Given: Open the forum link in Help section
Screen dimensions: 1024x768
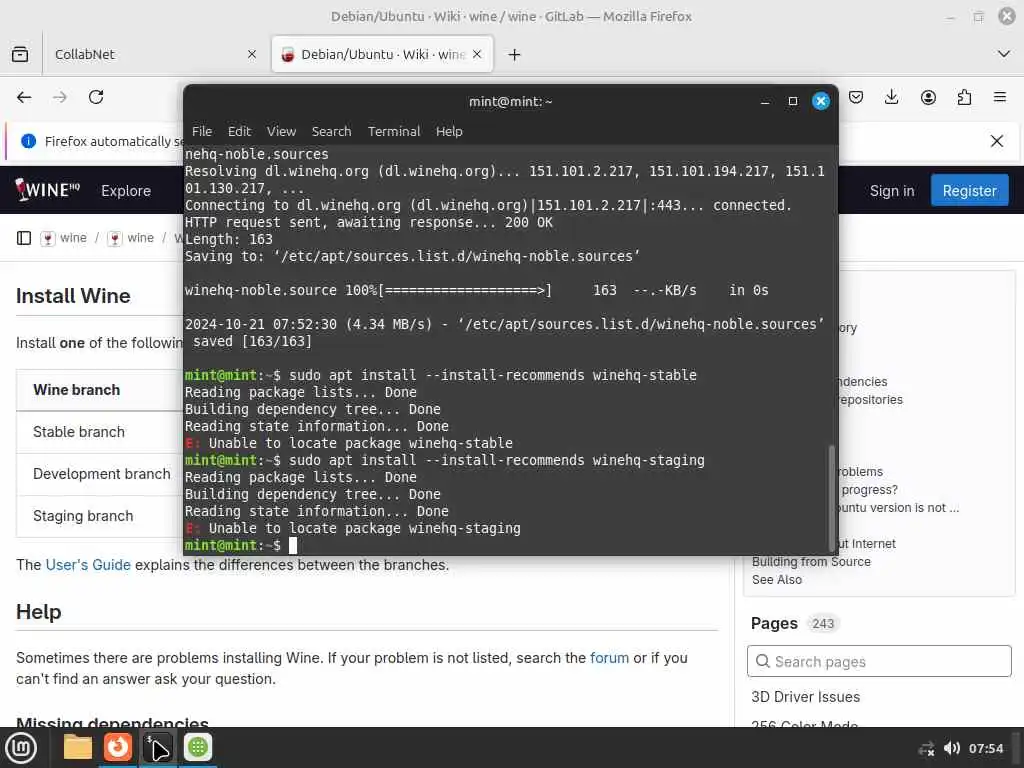Looking at the screenshot, I should tap(609, 658).
